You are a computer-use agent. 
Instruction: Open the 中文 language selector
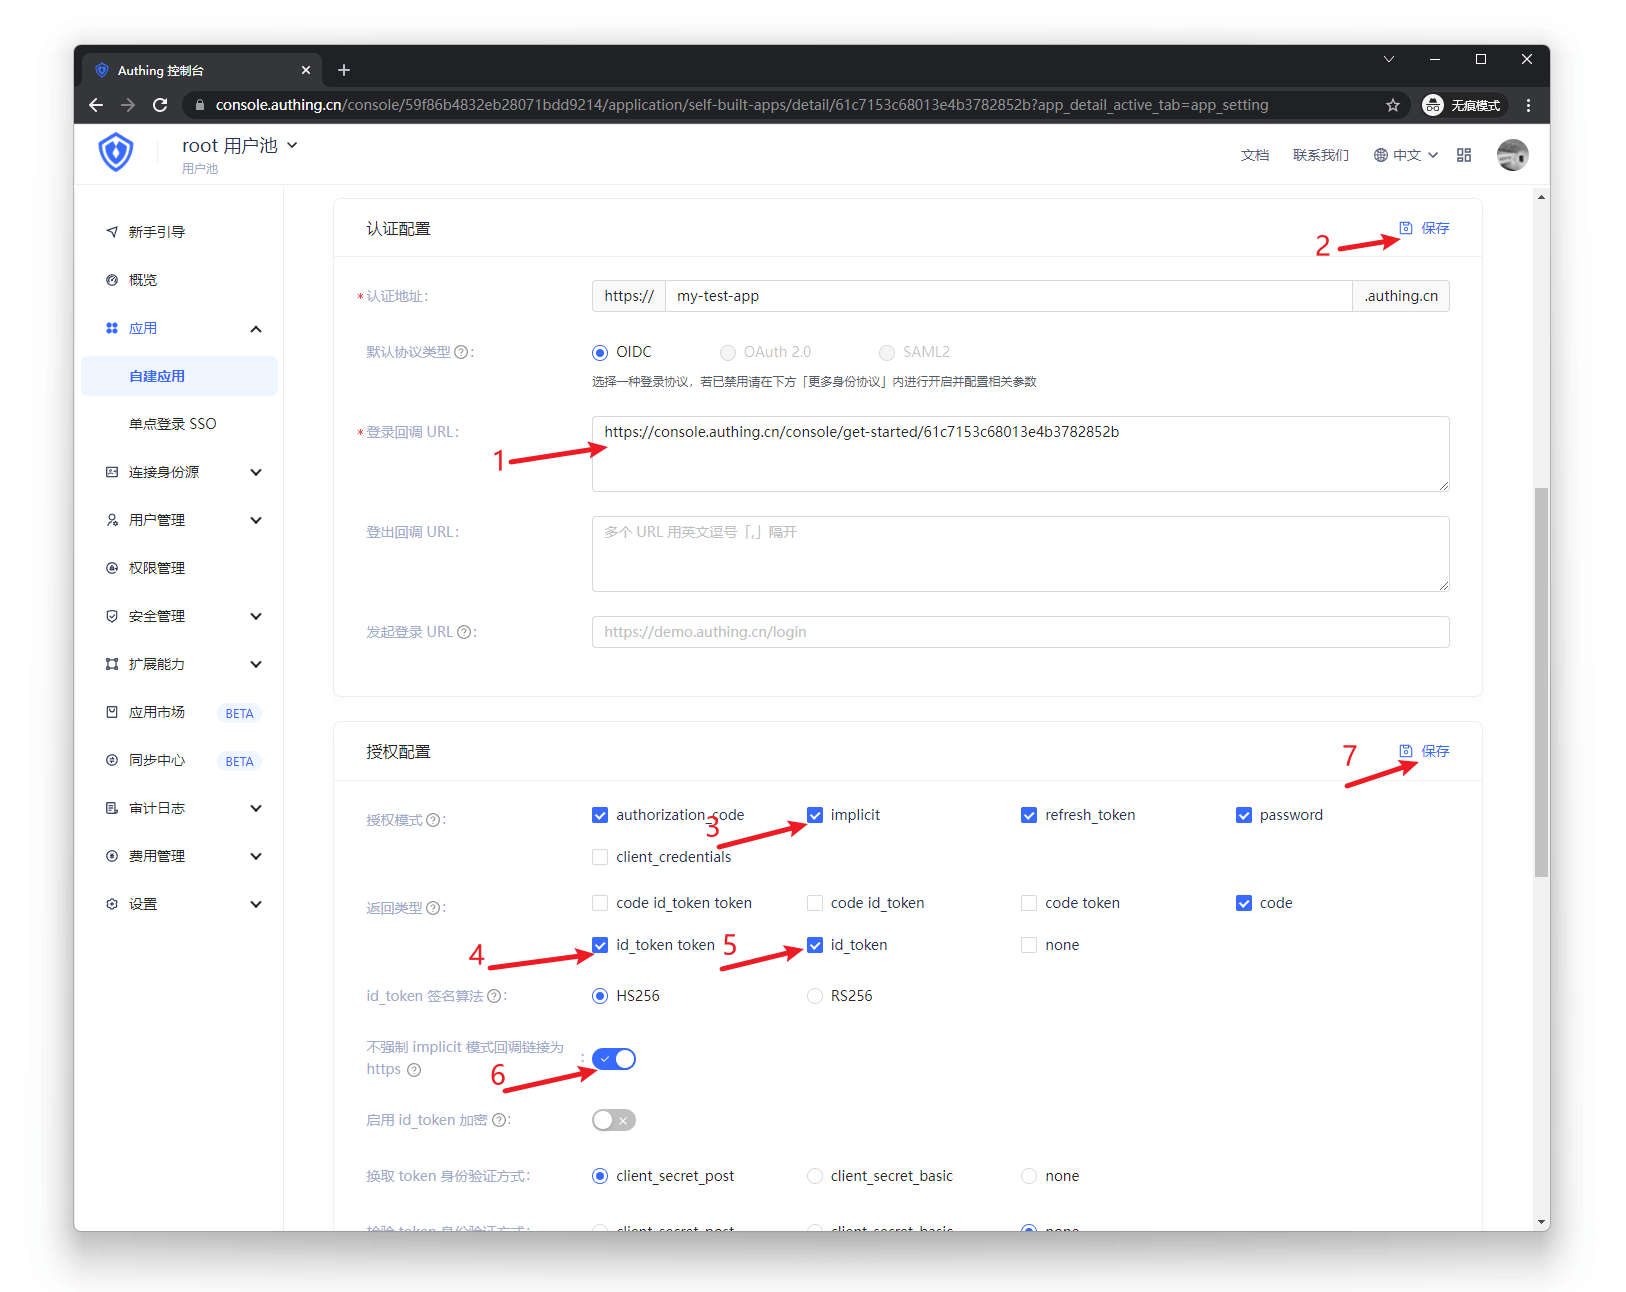point(1404,155)
